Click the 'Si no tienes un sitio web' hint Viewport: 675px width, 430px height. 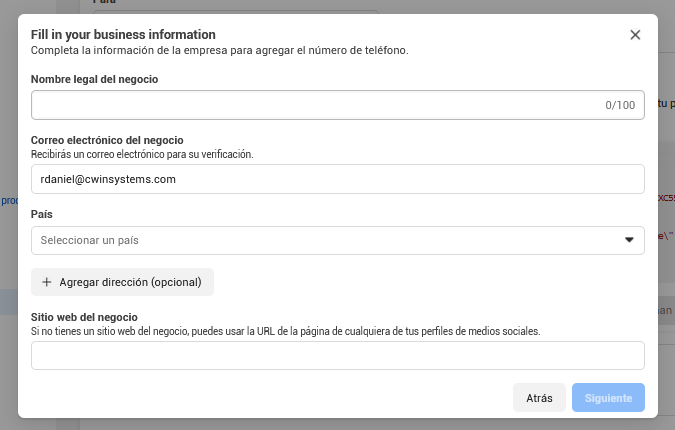285,331
